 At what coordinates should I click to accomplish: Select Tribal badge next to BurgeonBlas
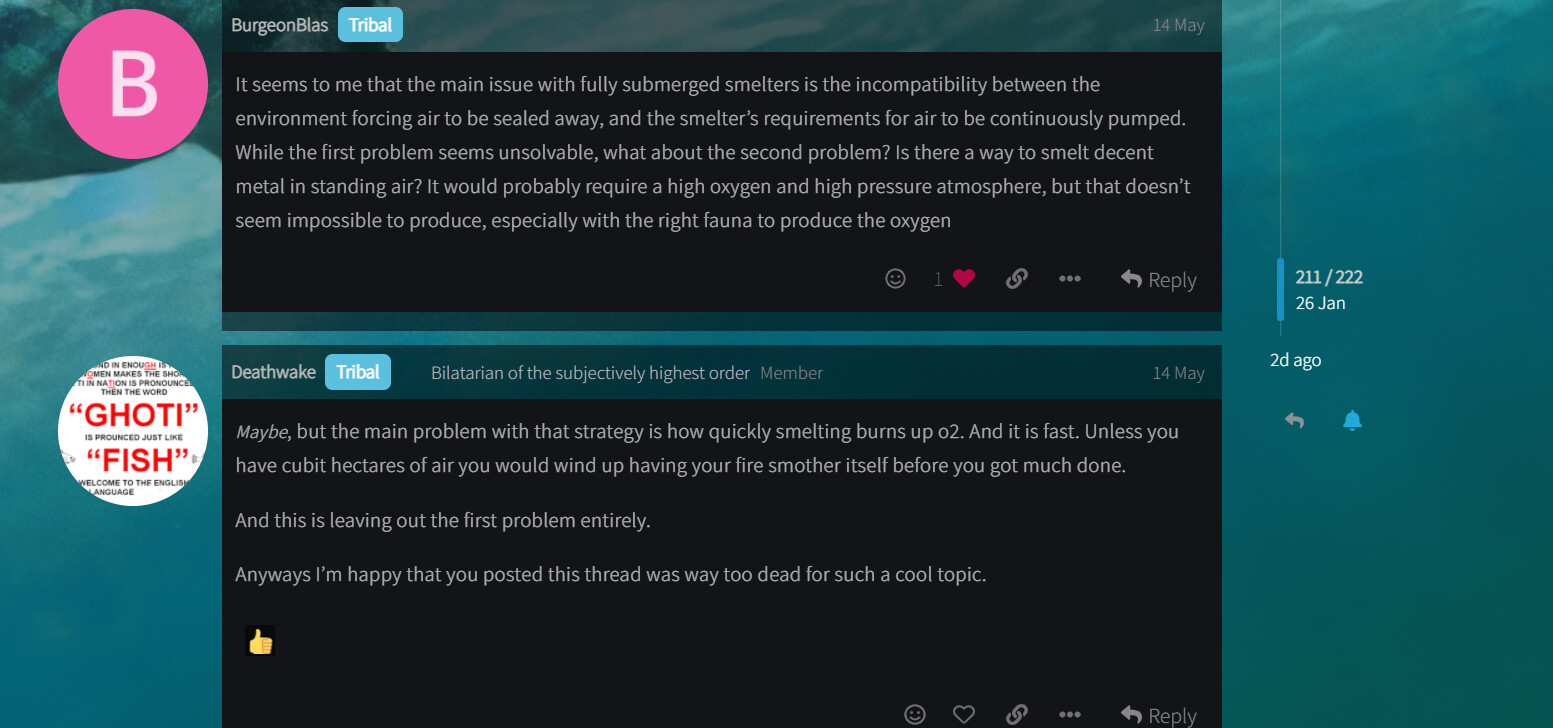tap(370, 24)
